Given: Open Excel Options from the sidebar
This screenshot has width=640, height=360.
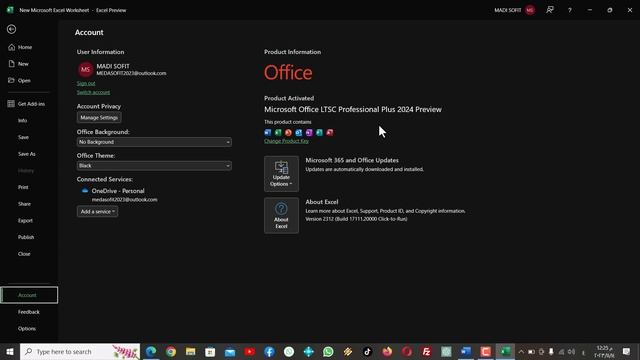Looking at the screenshot, I should click(x=27, y=329).
